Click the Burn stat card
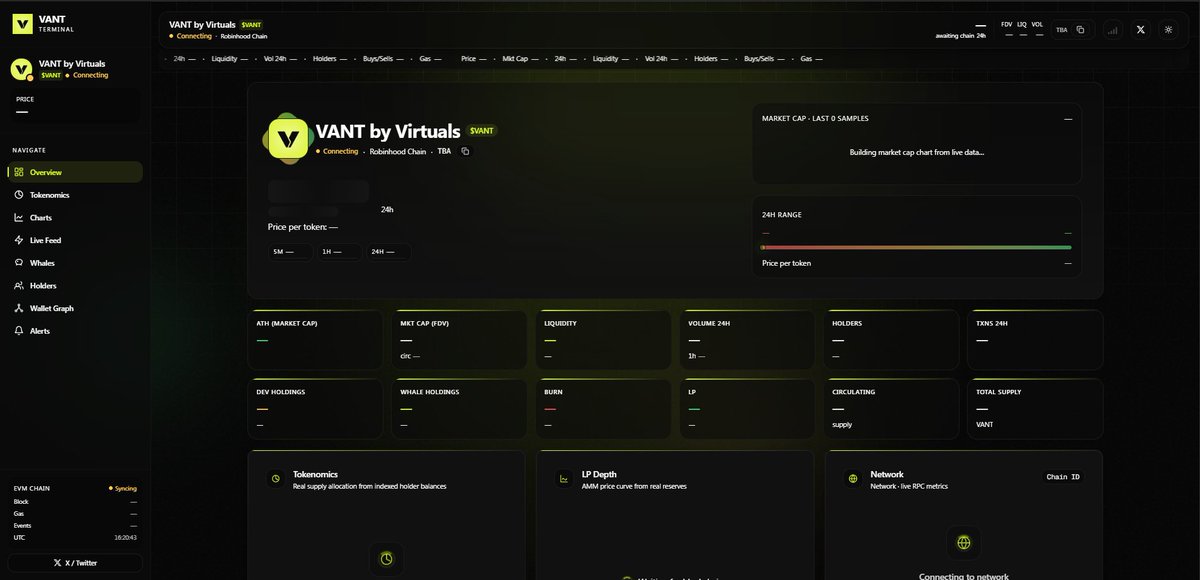The width and height of the screenshot is (1200, 580). (603, 408)
